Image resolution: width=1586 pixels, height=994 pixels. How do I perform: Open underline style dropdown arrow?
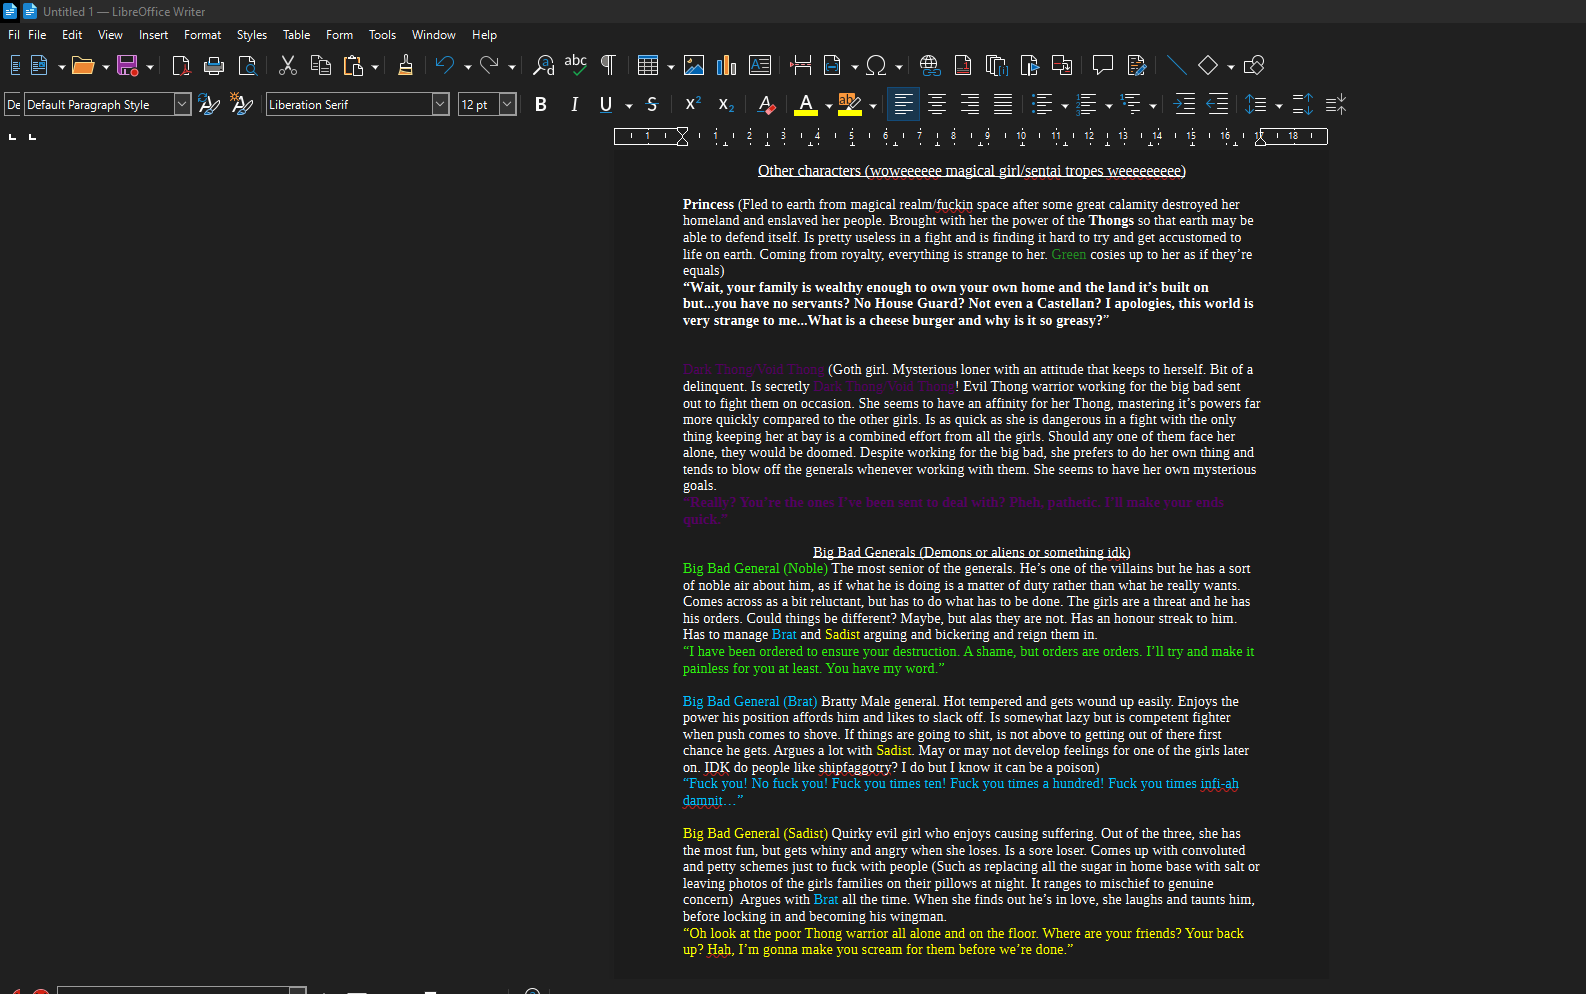pos(629,105)
